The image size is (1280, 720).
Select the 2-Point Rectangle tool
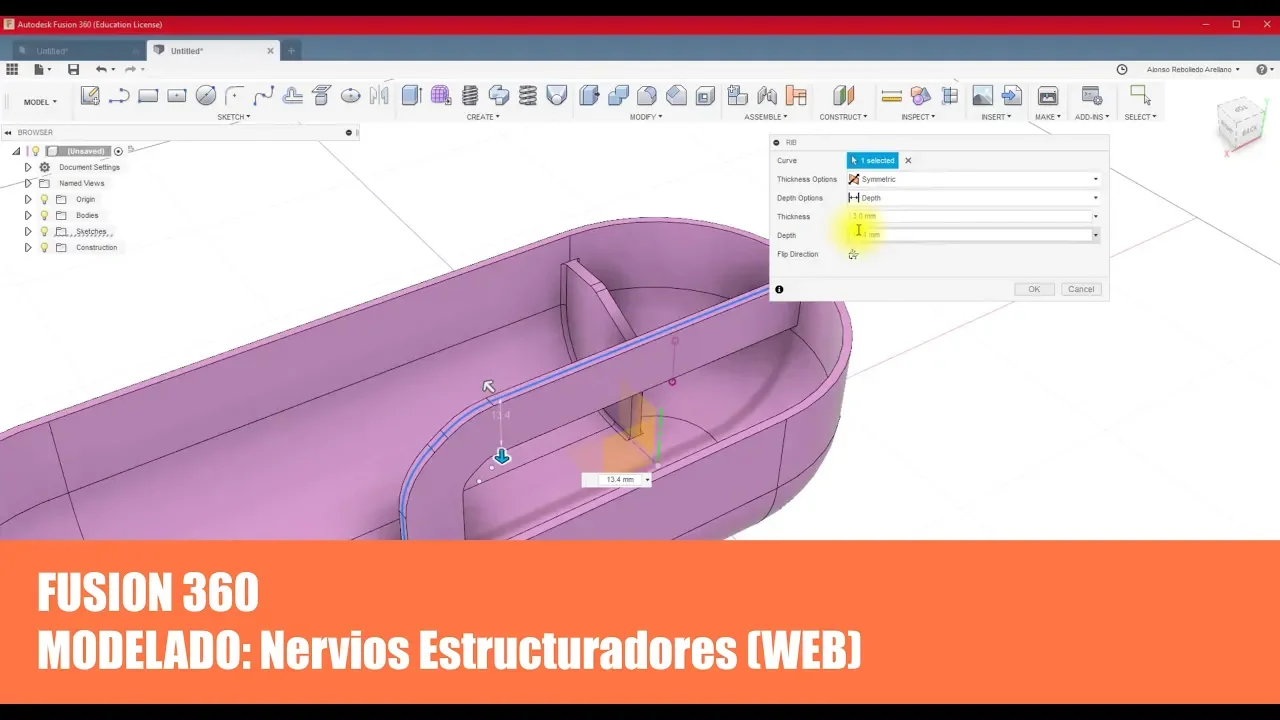(148, 96)
